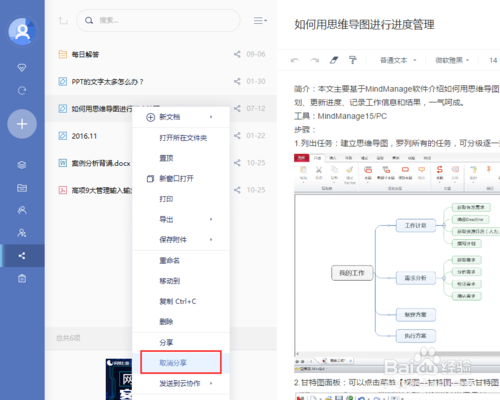Select the 每日解答 folder row

pyautogui.click(x=161, y=54)
